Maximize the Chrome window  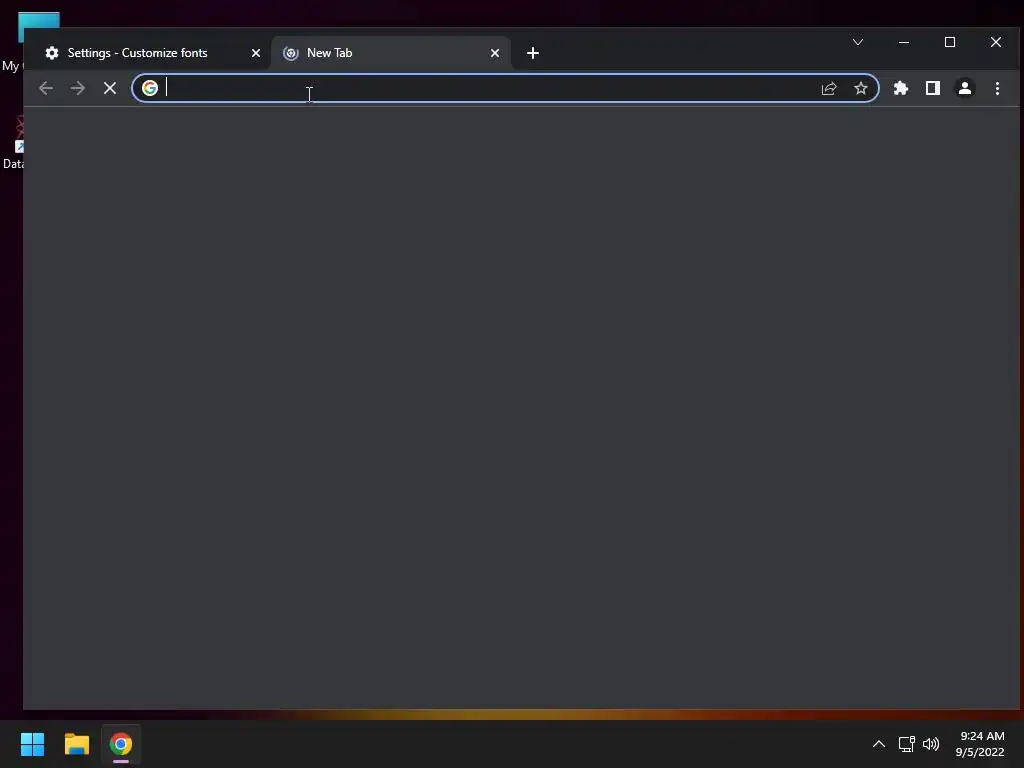pos(950,42)
